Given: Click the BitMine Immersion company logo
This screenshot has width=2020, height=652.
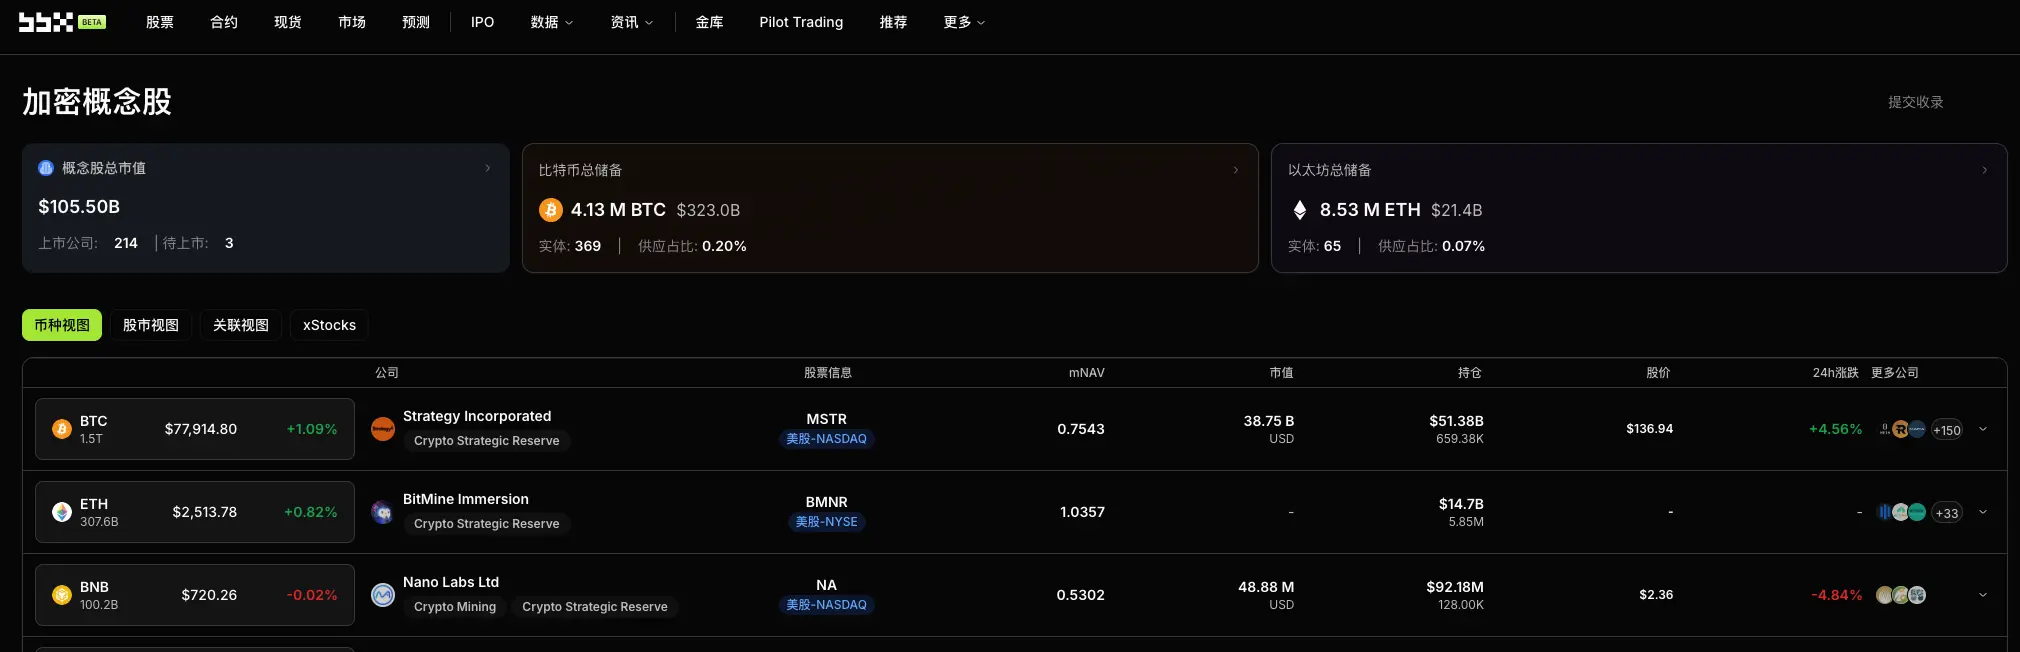Looking at the screenshot, I should pyautogui.click(x=383, y=512).
